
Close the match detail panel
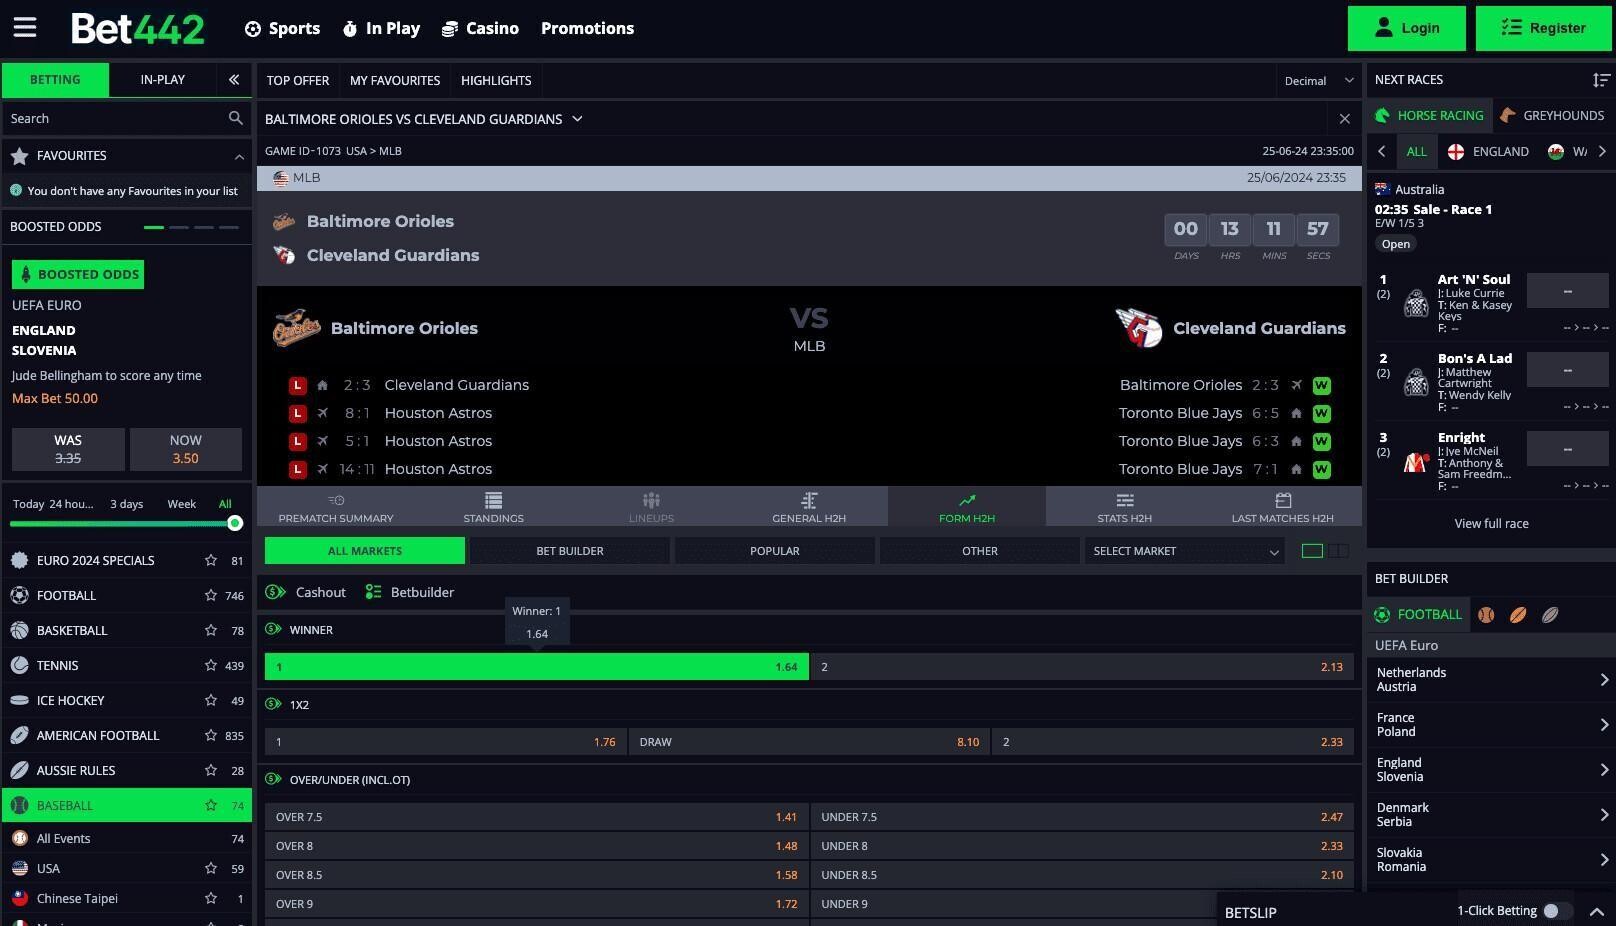tap(1344, 119)
